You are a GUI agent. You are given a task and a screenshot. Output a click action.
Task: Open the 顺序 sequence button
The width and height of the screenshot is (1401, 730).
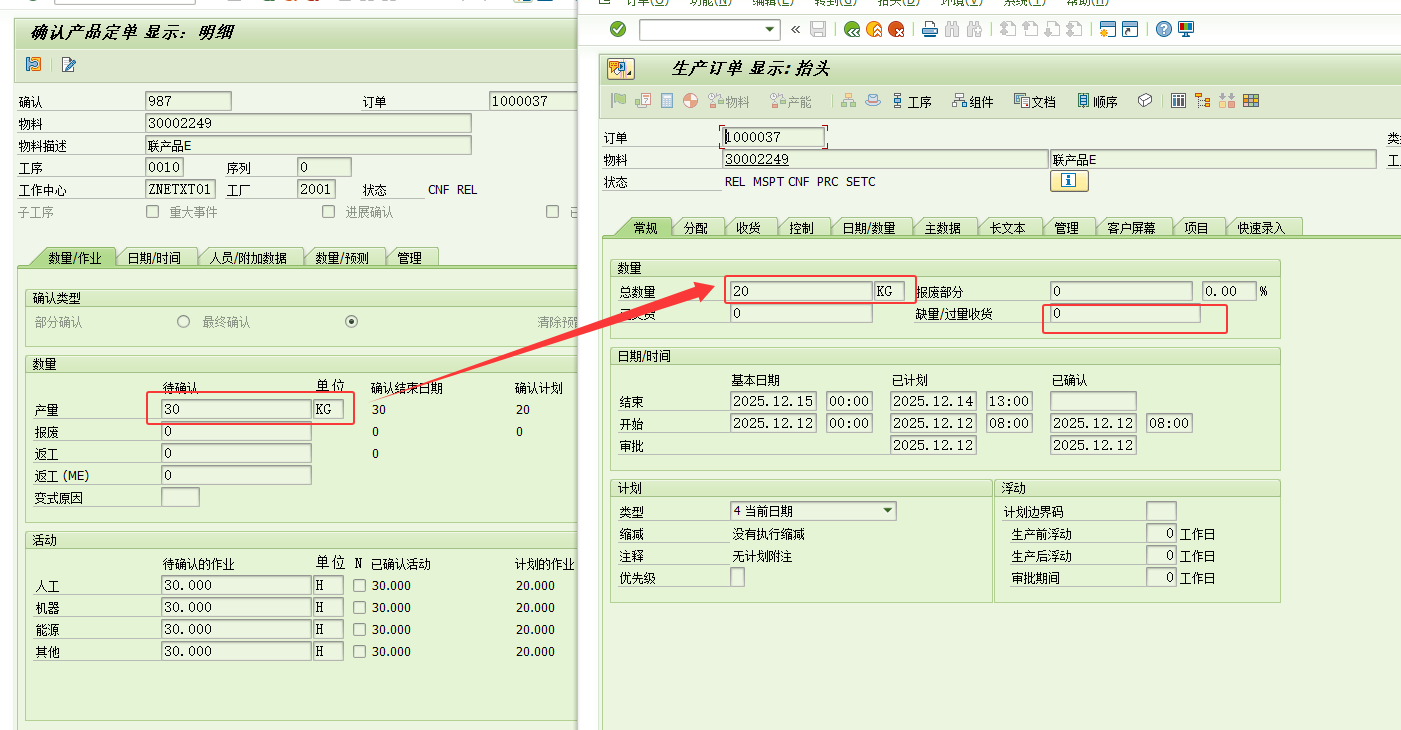1097,101
